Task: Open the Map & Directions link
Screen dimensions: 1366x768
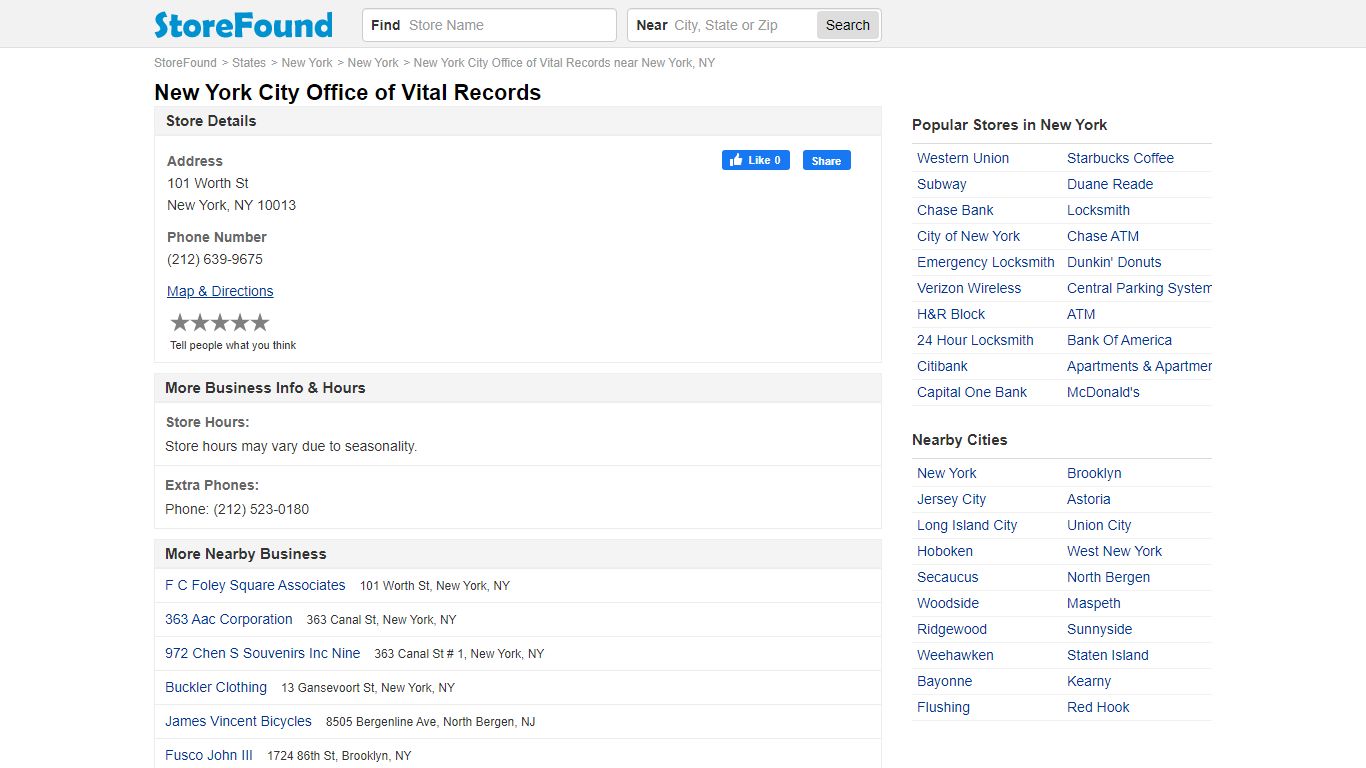Action: coord(220,291)
